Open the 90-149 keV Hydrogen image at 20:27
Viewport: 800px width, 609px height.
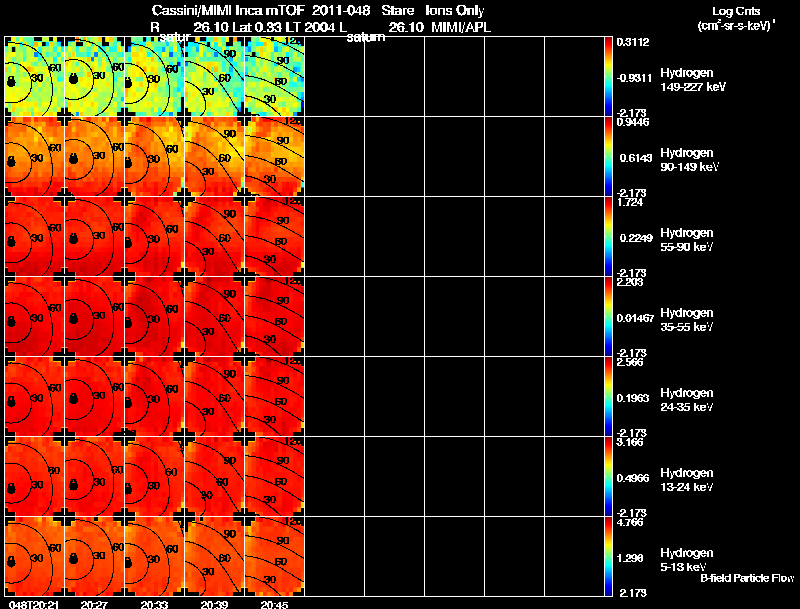coord(95,156)
